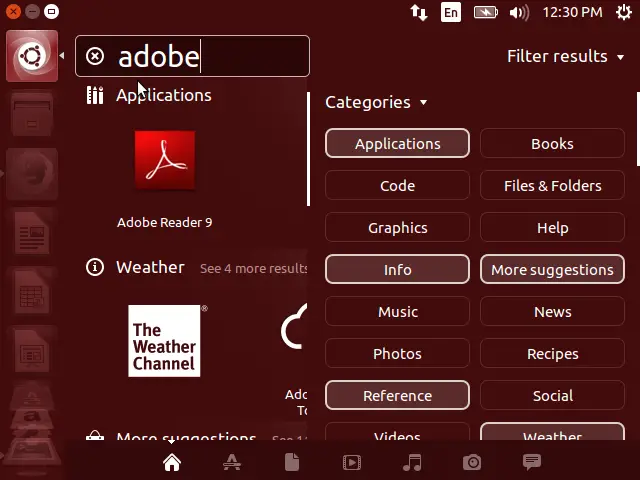
Task: Open the 12:30 PM clock menu
Action: pos(572,12)
